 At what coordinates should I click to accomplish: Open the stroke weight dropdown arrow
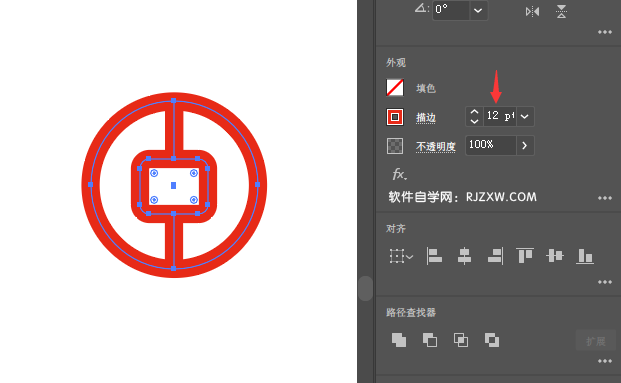coord(525,116)
